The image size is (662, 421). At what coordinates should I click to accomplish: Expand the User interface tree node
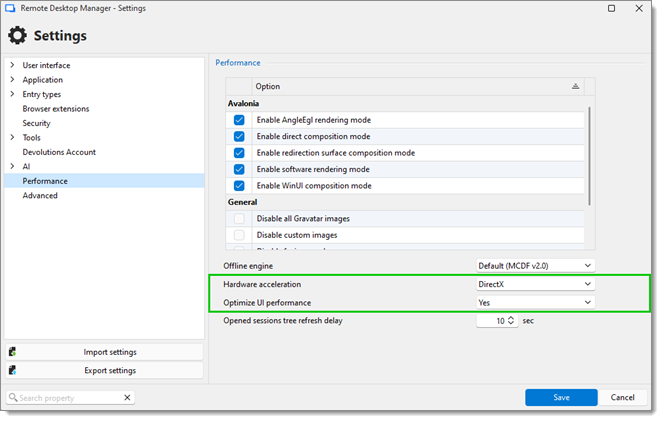point(12,65)
